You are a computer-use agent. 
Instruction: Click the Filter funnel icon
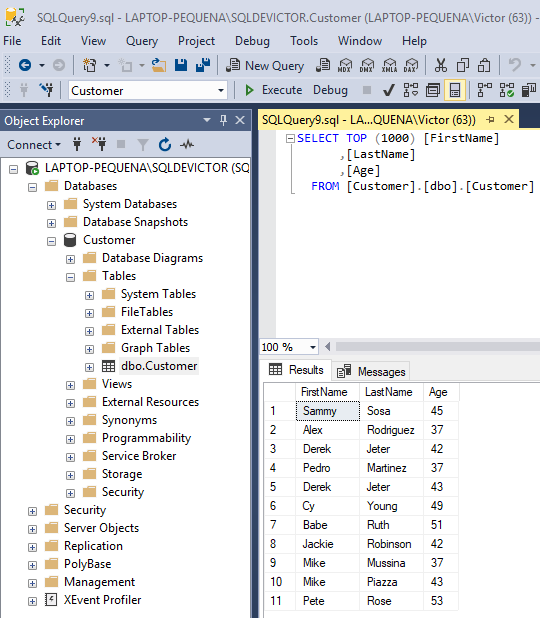[143, 145]
